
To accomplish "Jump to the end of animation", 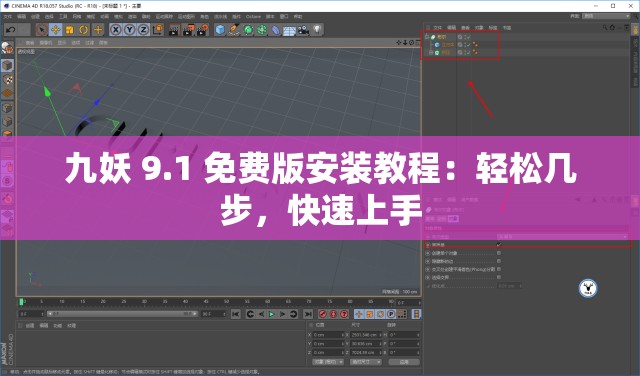I will pos(308,314).
